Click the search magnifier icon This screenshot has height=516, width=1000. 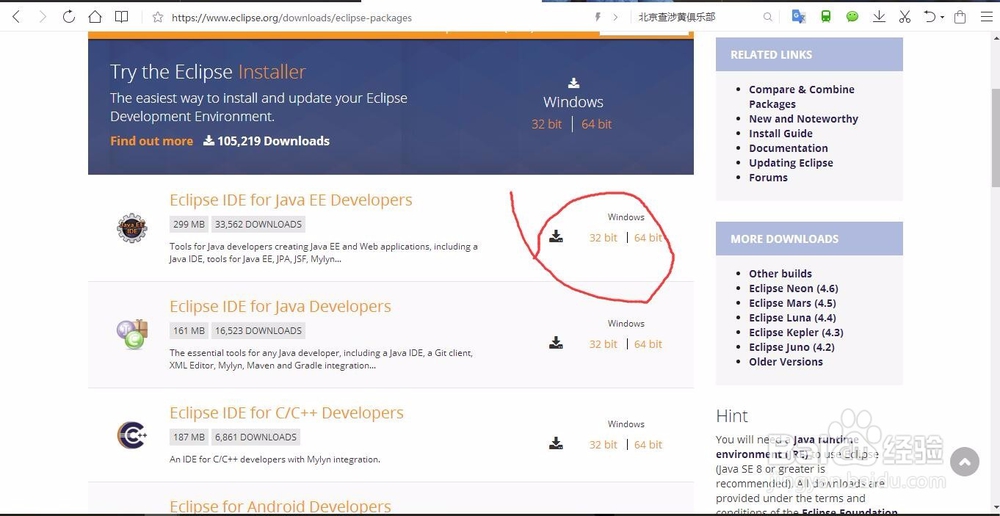pyautogui.click(x=768, y=17)
